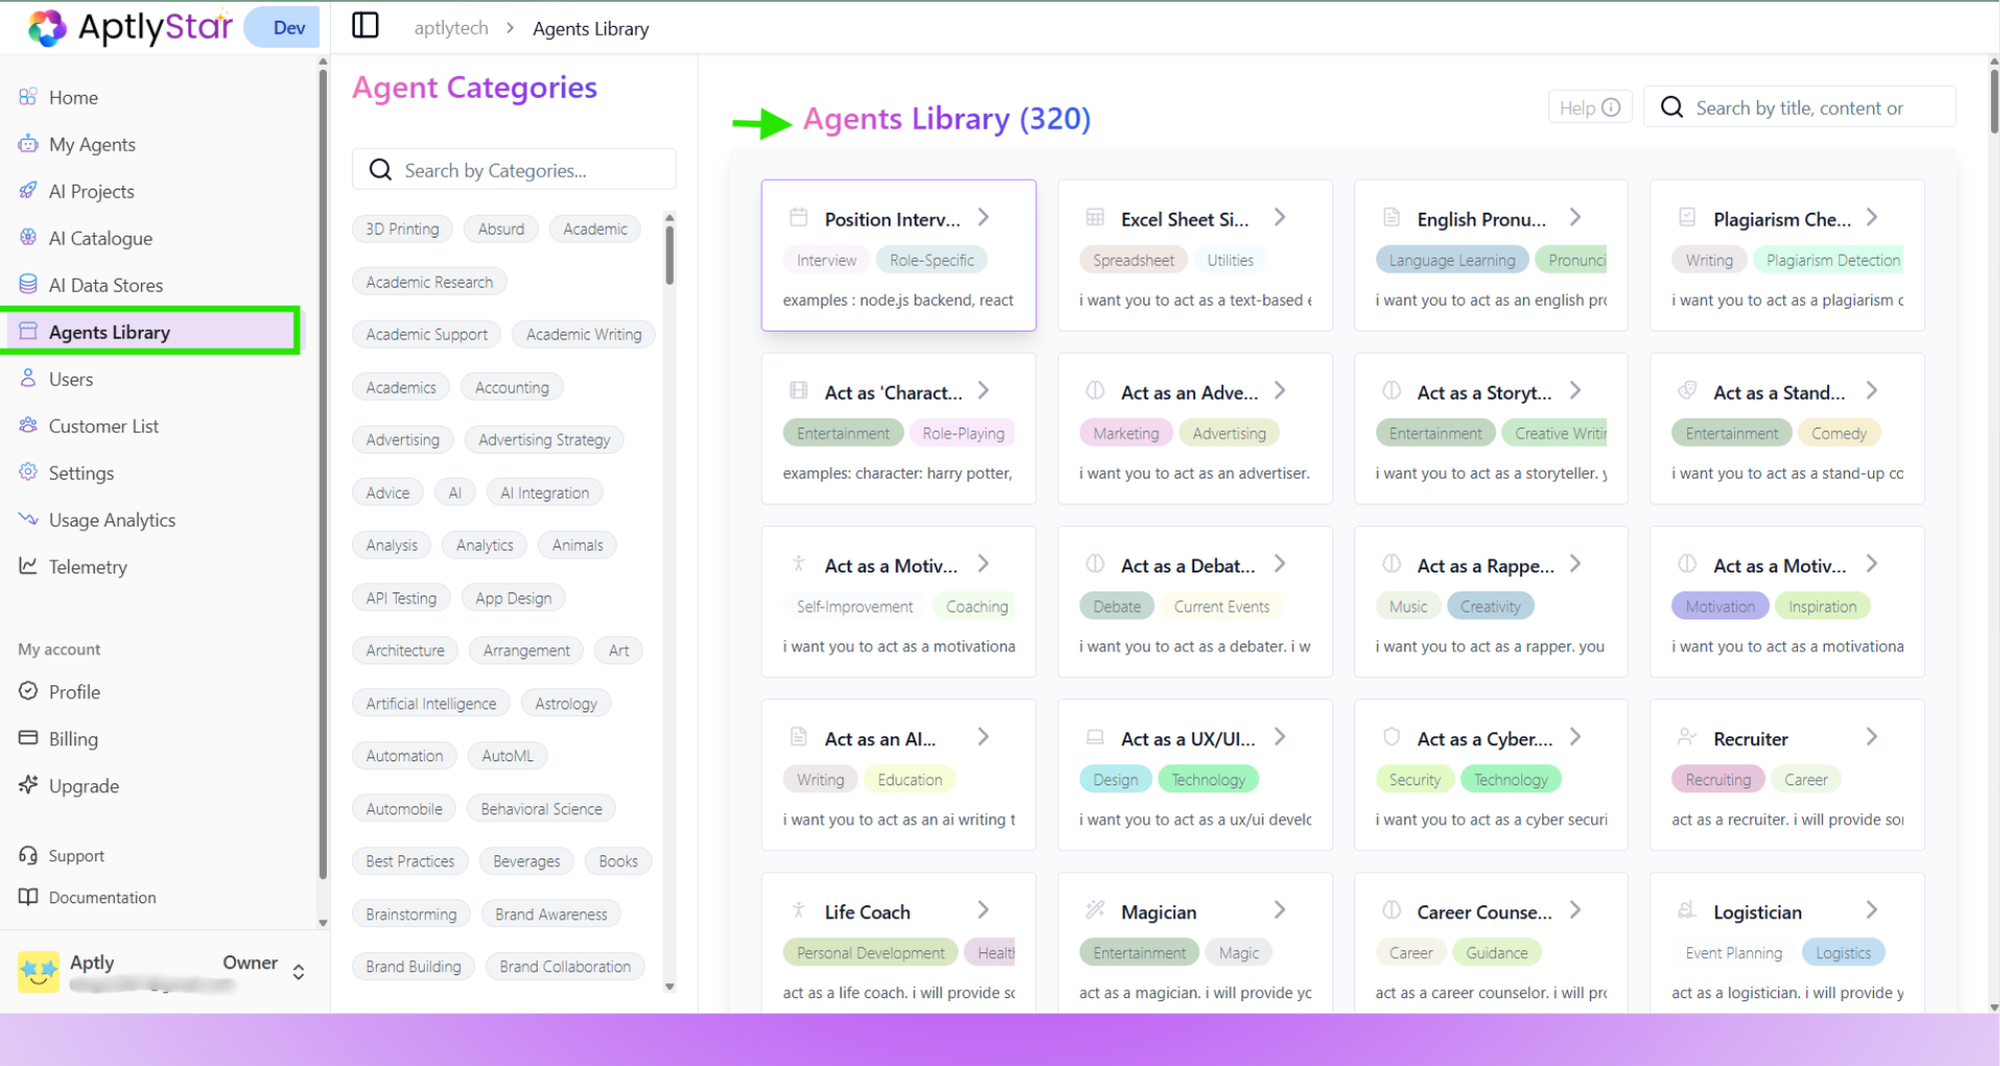Click the Help button
The image size is (2000, 1066).
coord(1589,106)
